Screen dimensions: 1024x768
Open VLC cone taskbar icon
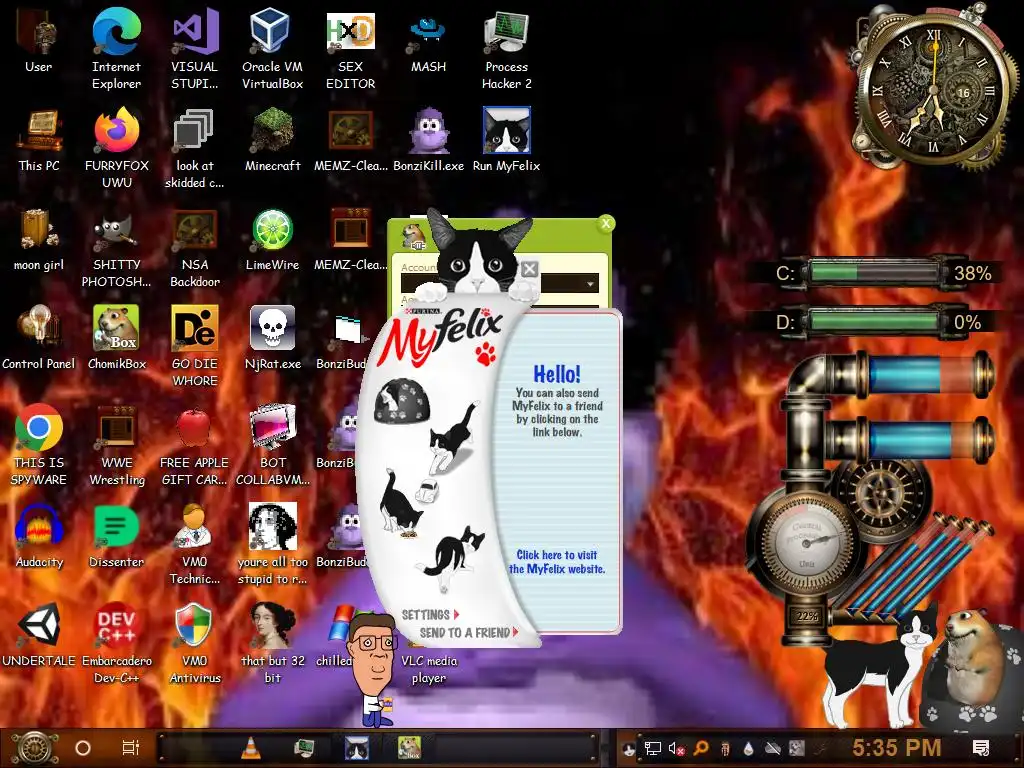pyautogui.click(x=251, y=748)
